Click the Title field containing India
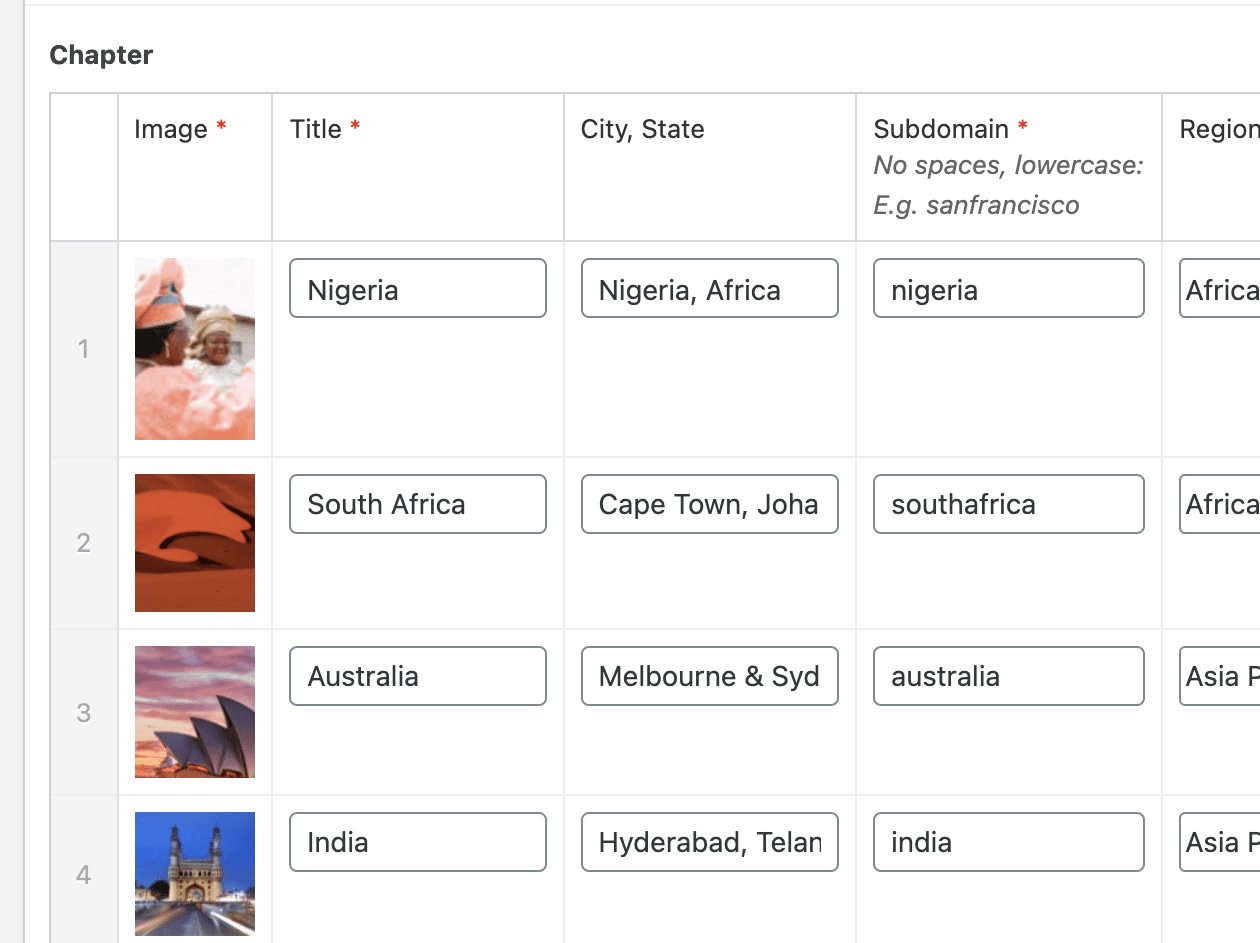 [x=417, y=841]
